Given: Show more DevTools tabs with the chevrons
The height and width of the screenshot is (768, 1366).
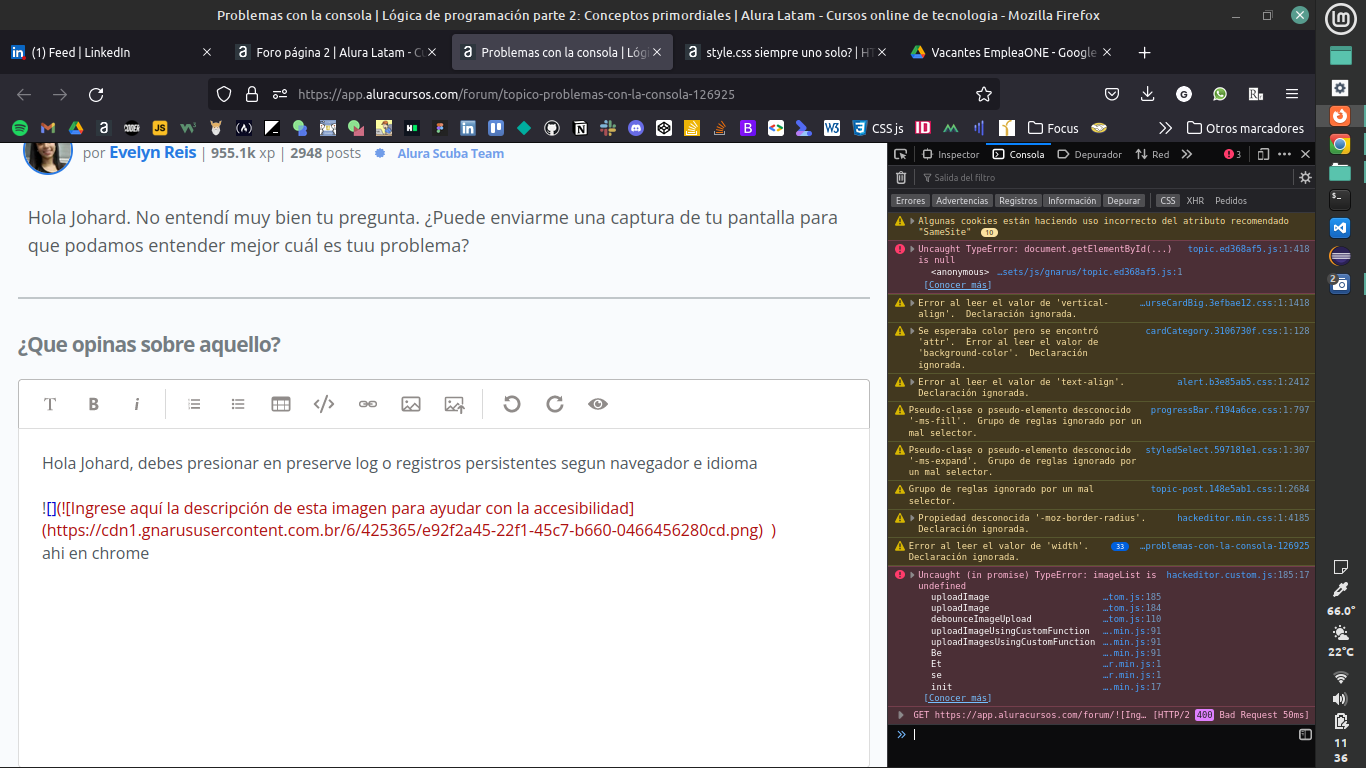Looking at the screenshot, I should (1187, 154).
